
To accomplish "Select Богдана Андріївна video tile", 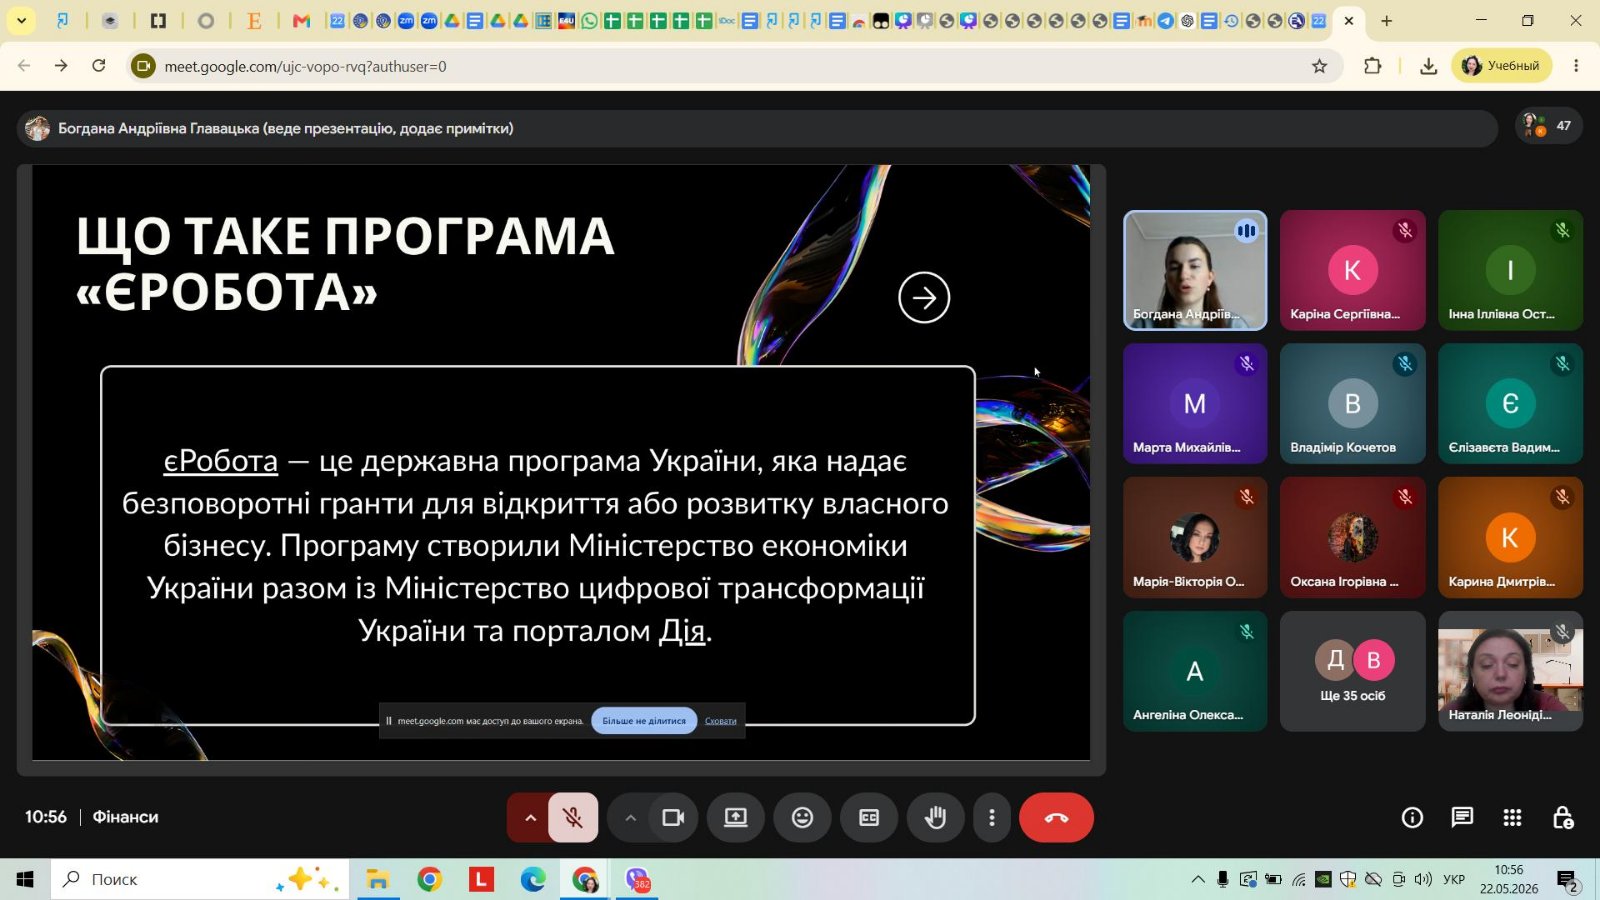I will tap(1195, 270).
